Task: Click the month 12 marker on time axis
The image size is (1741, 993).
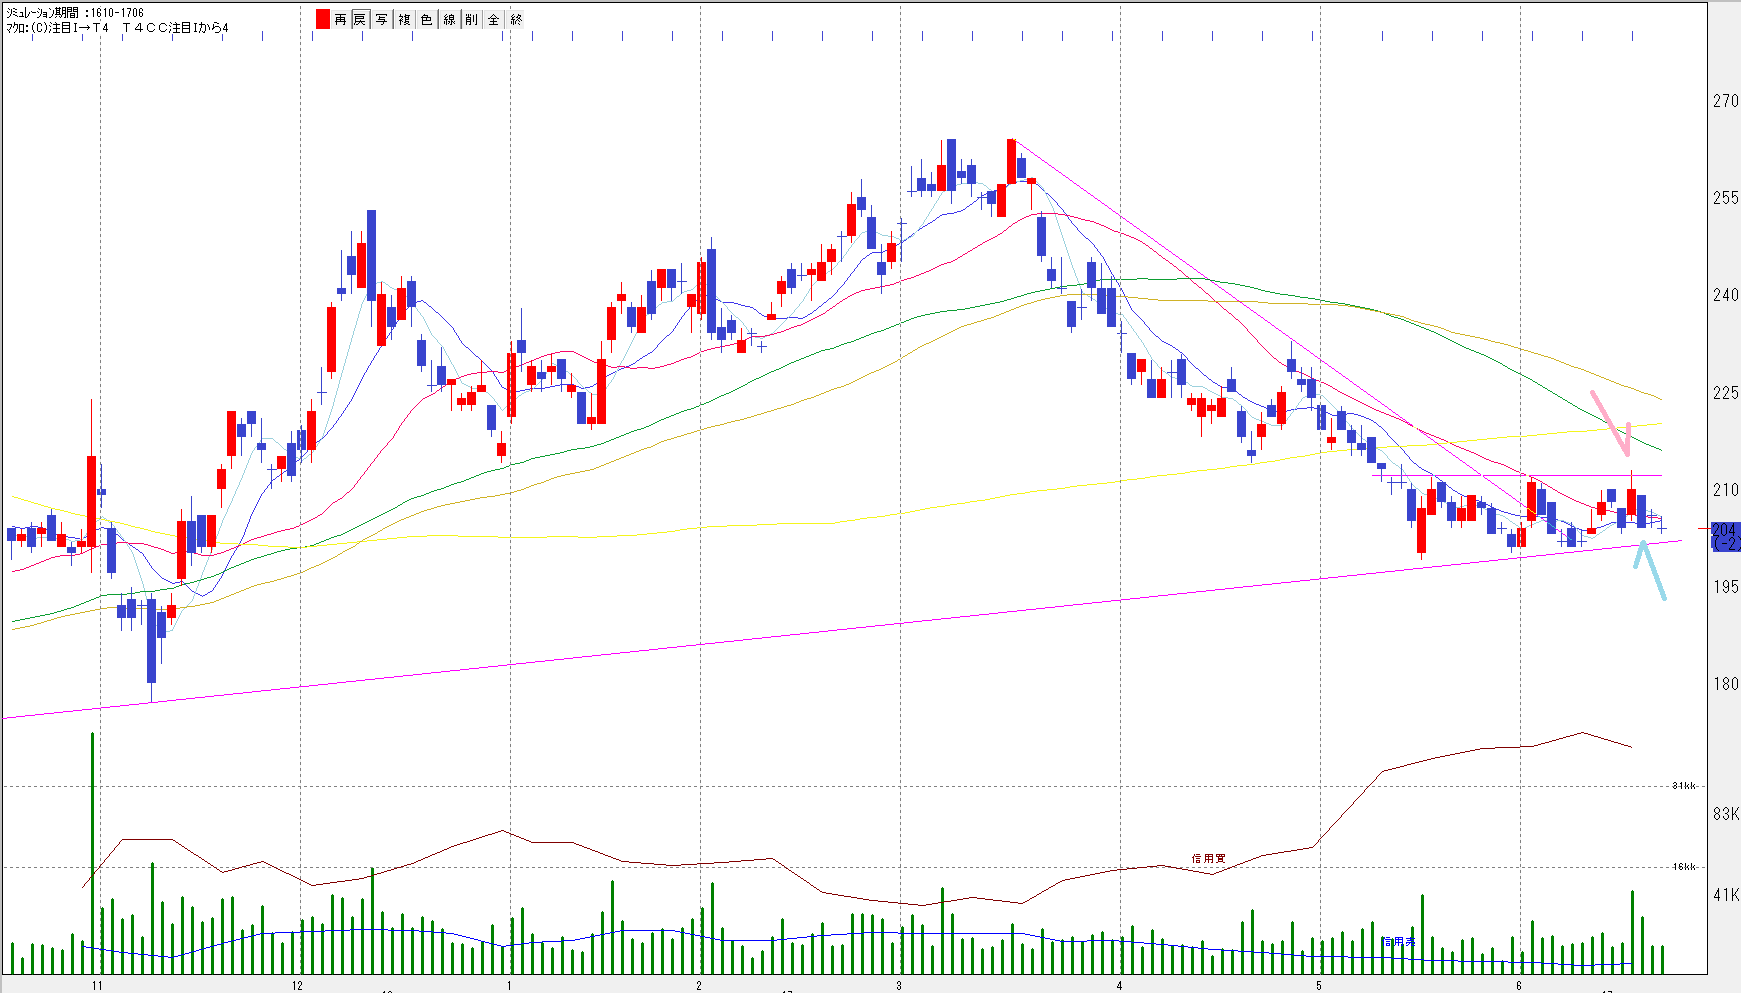Action: (x=298, y=985)
